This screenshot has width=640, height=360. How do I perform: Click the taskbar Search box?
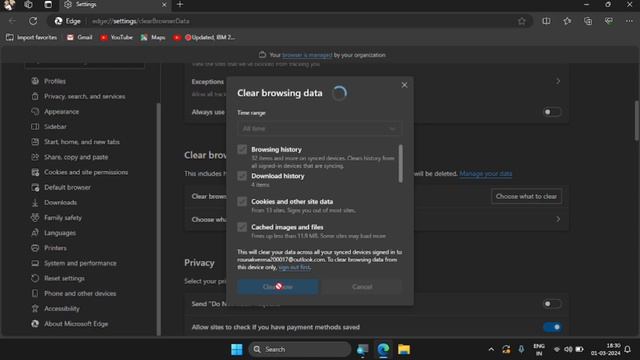coord(300,349)
